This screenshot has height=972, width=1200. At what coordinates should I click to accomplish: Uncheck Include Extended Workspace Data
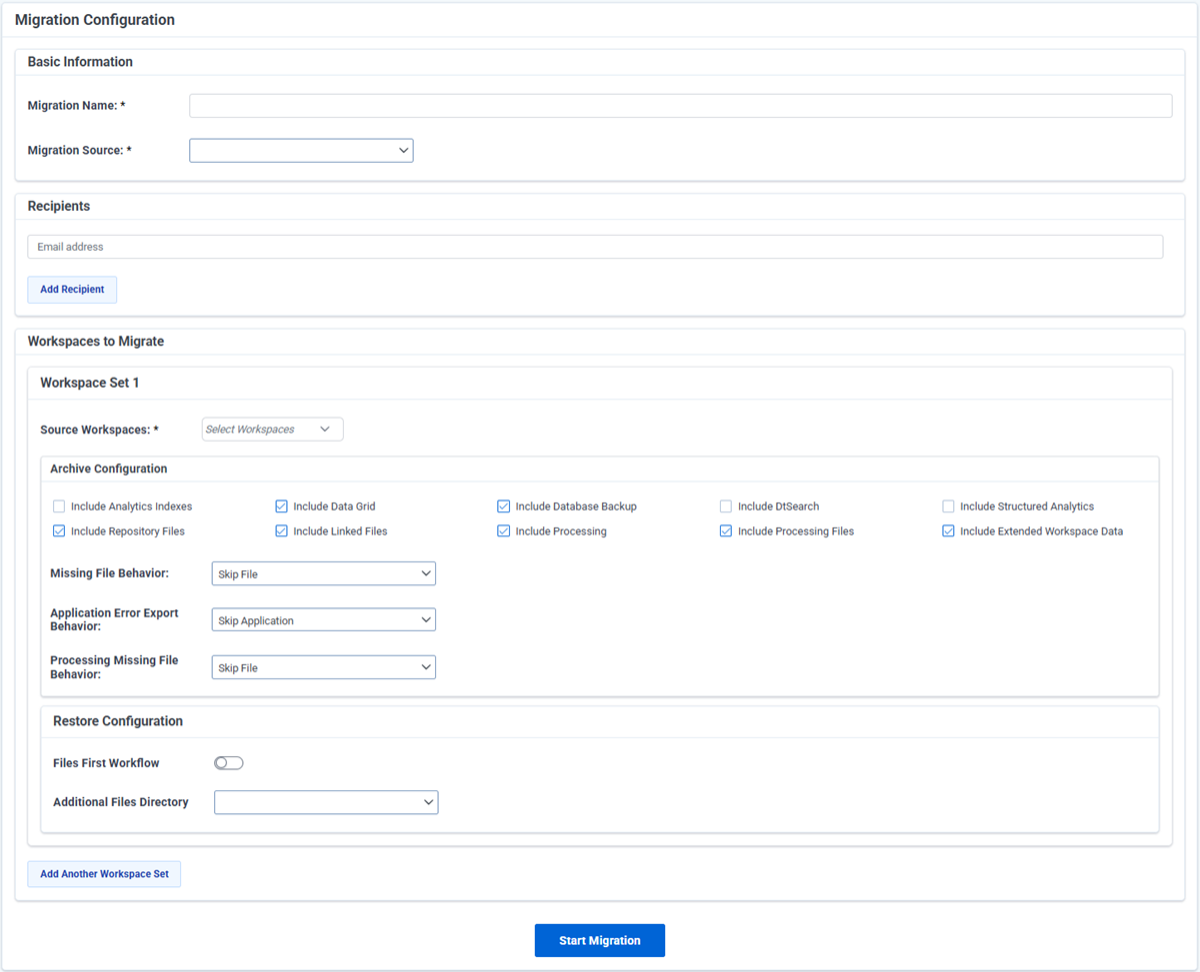[948, 531]
